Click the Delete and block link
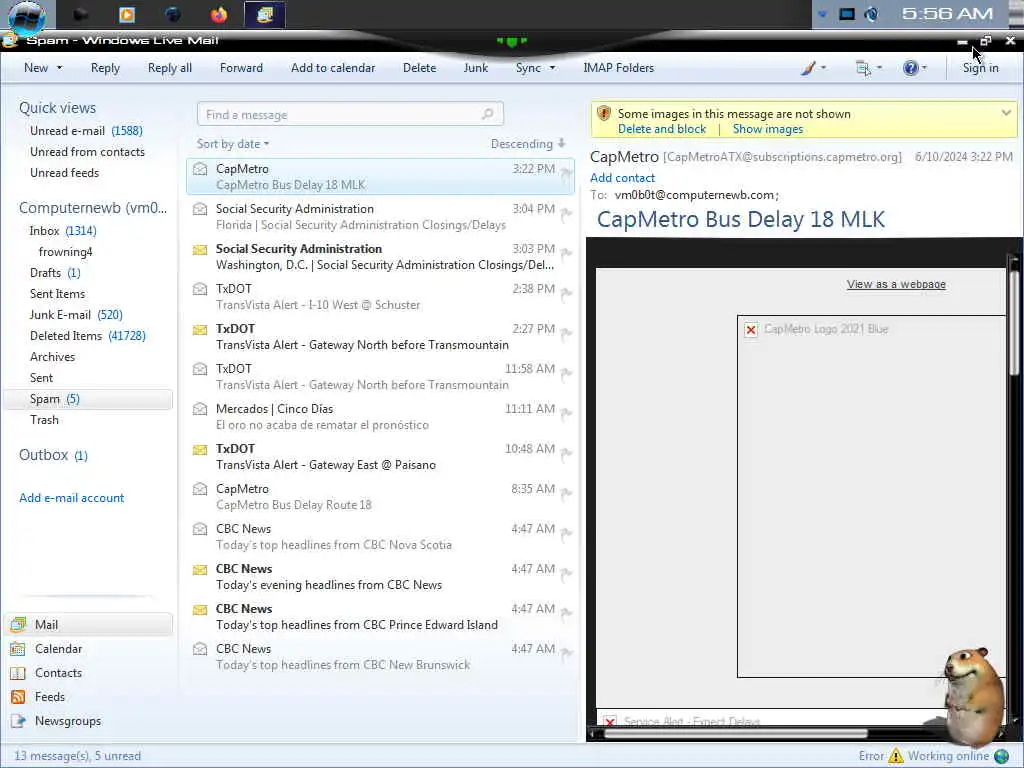Screen dimensions: 1024x768 662,129
